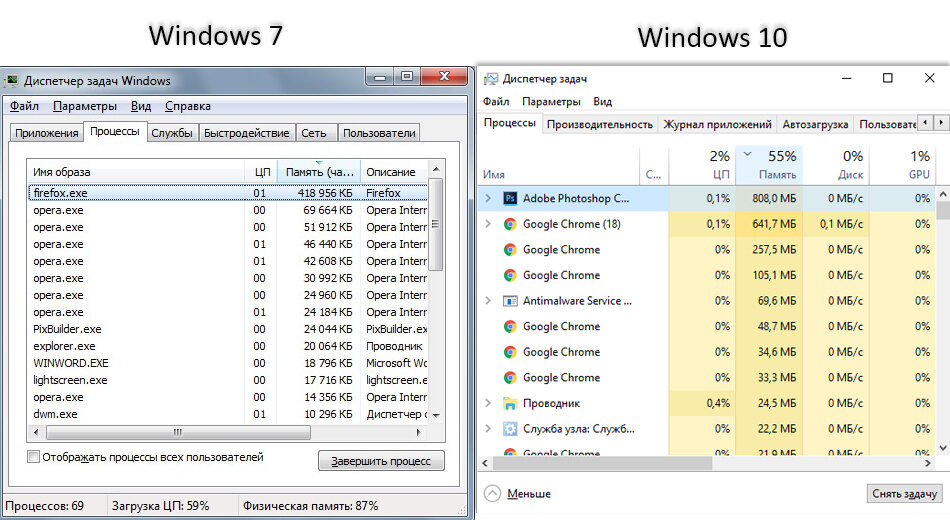Select the lightscreen.exe process row

[228, 380]
